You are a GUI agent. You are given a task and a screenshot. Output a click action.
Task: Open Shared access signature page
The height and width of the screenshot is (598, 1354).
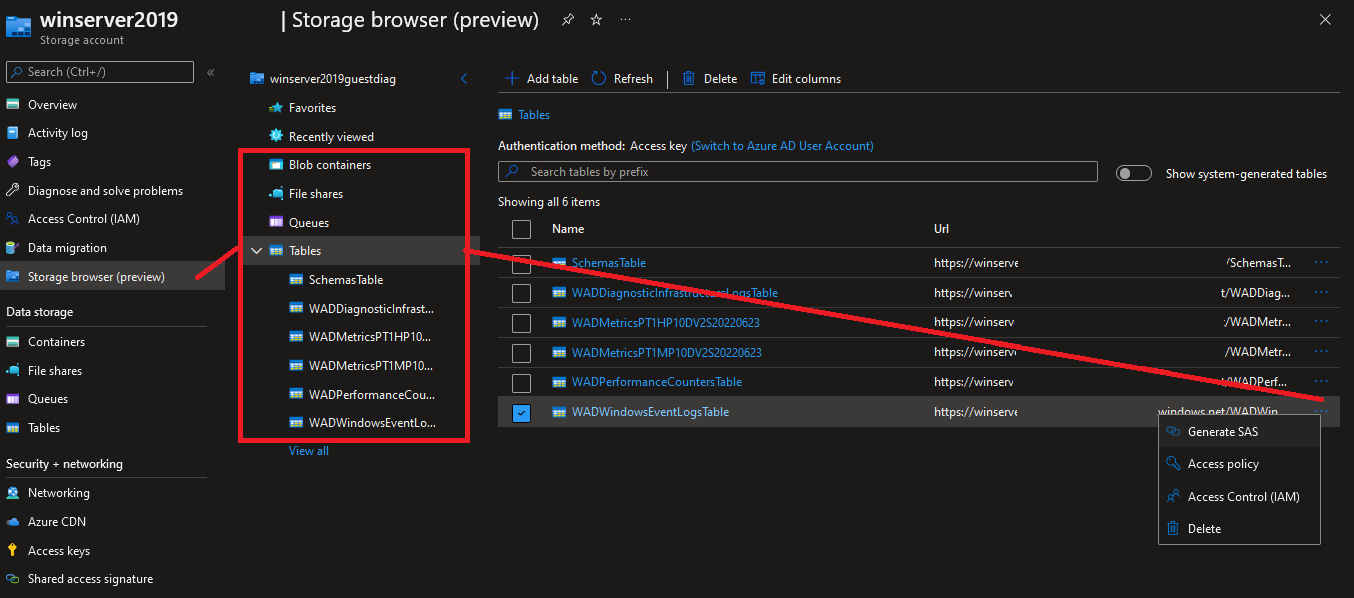[90, 579]
